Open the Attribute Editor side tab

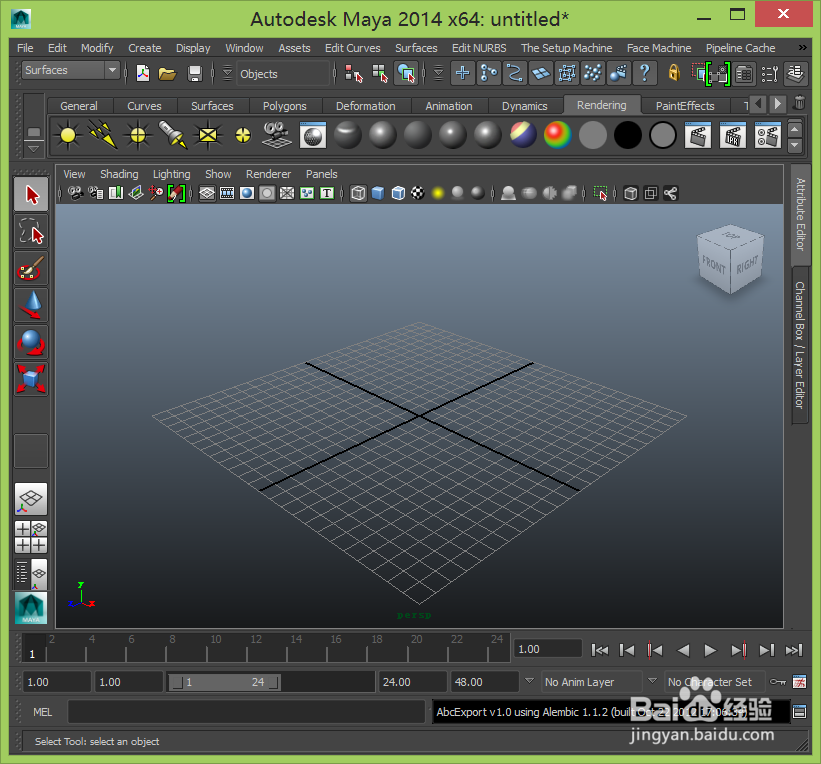[x=801, y=215]
